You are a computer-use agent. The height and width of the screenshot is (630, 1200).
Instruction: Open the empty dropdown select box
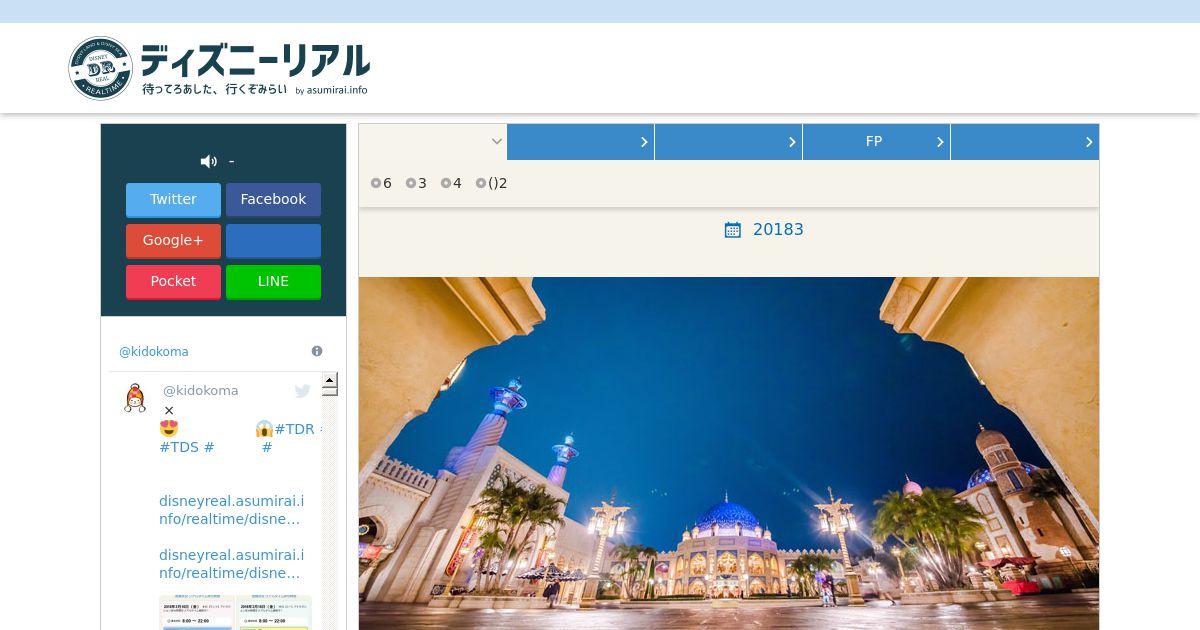tap(433, 142)
